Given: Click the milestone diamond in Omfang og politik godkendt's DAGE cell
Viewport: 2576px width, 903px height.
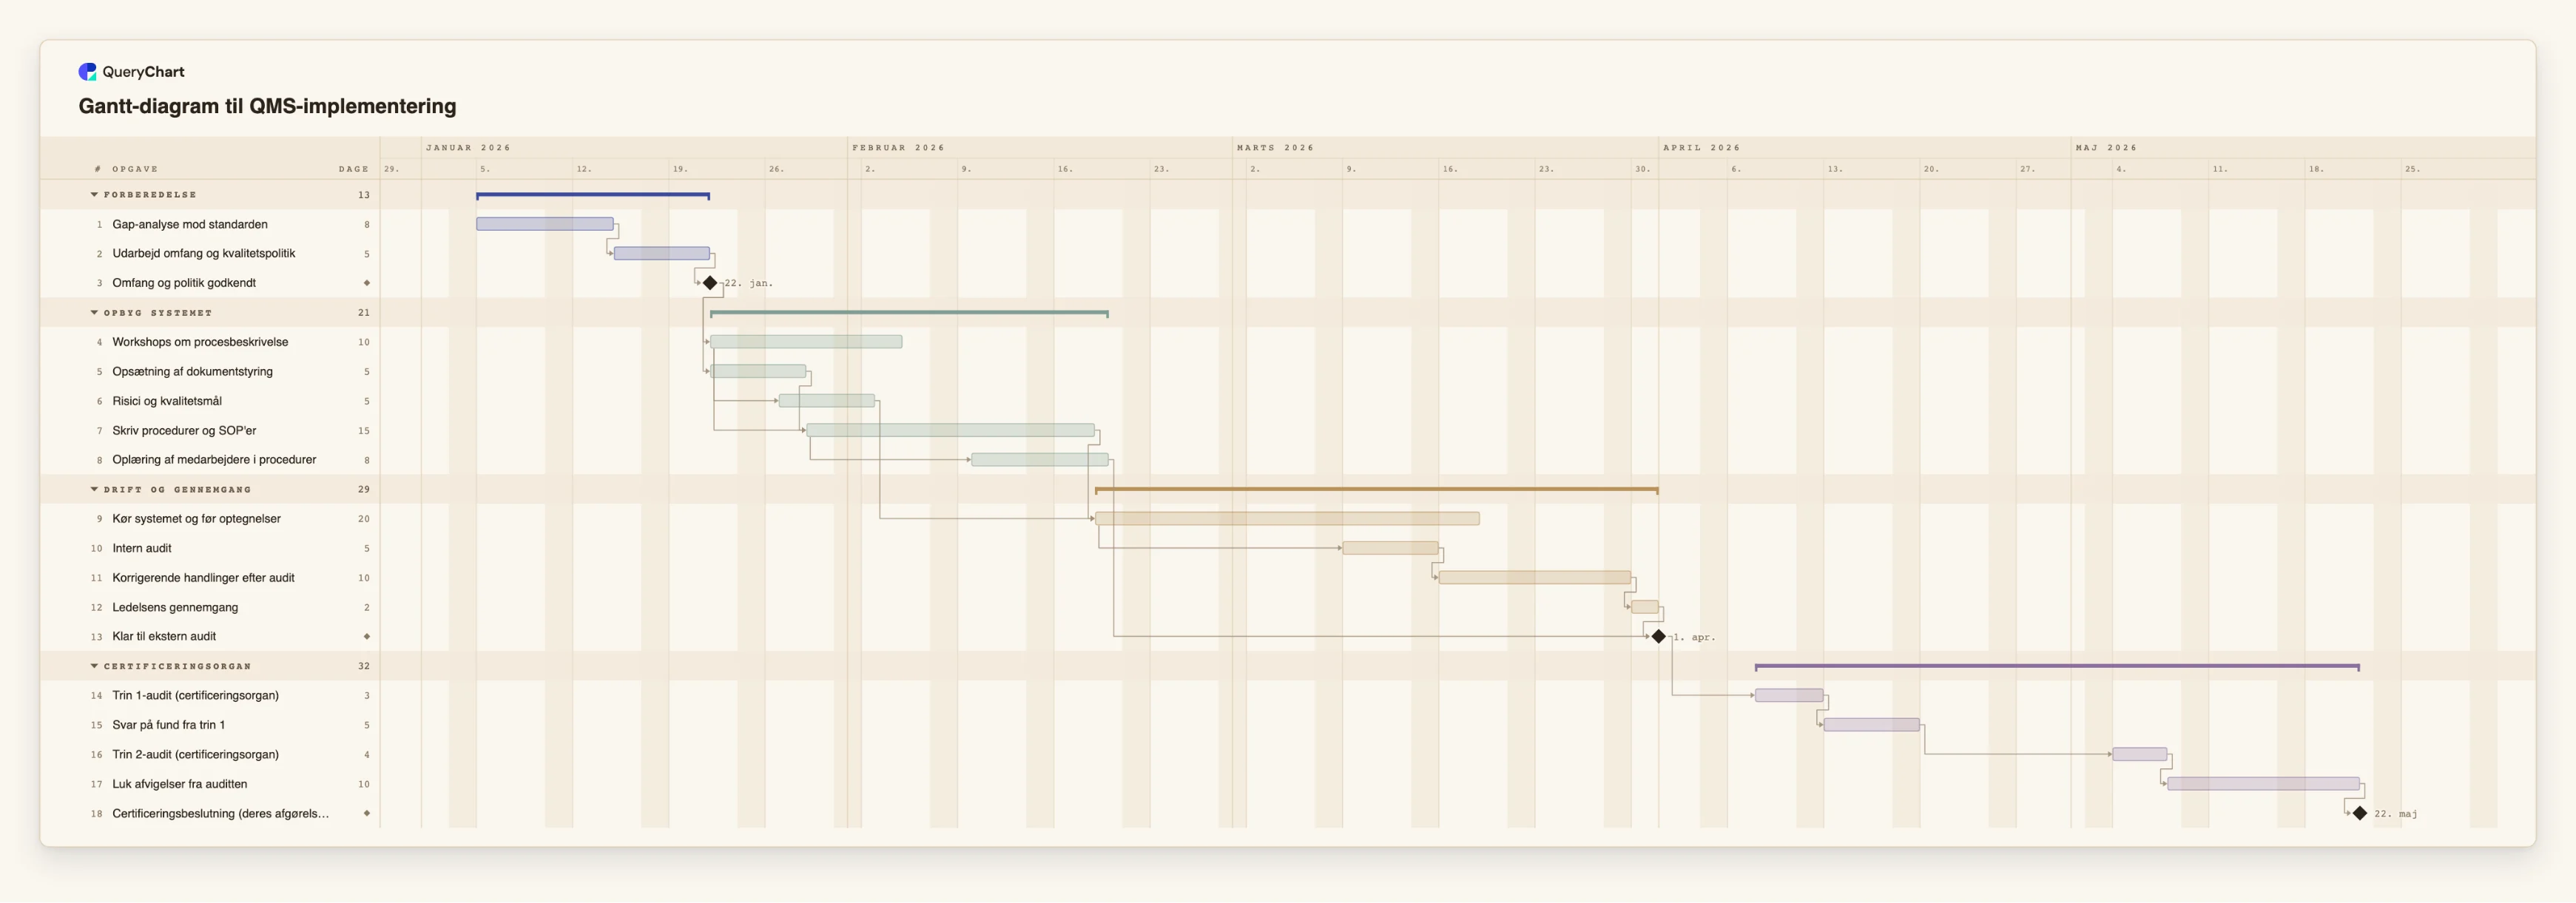Looking at the screenshot, I should (x=366, y=283).
